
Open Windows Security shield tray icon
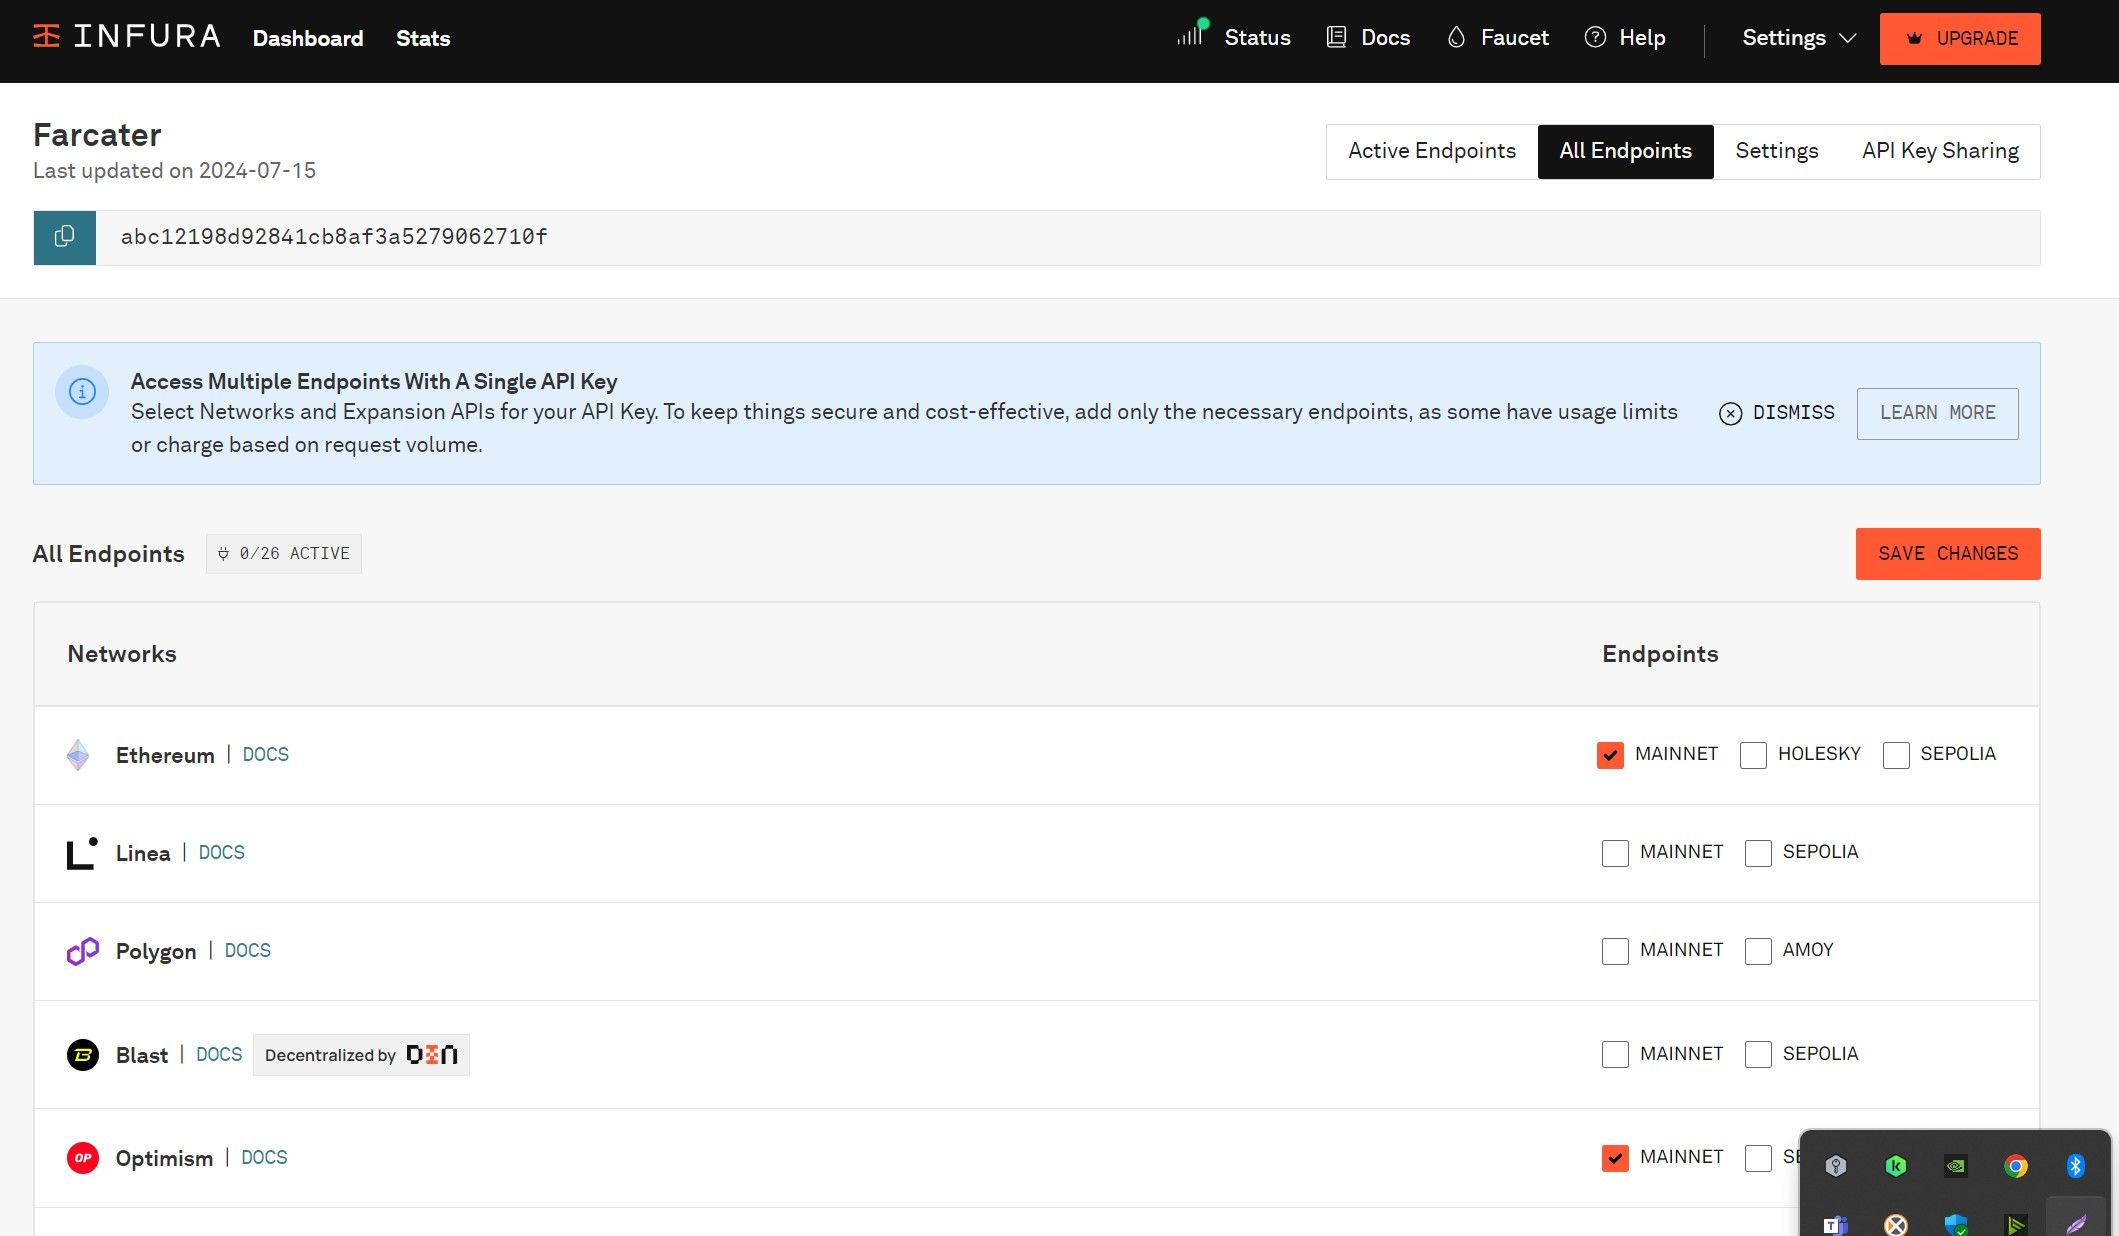pyautogui.click(x=1955, y=1225)
